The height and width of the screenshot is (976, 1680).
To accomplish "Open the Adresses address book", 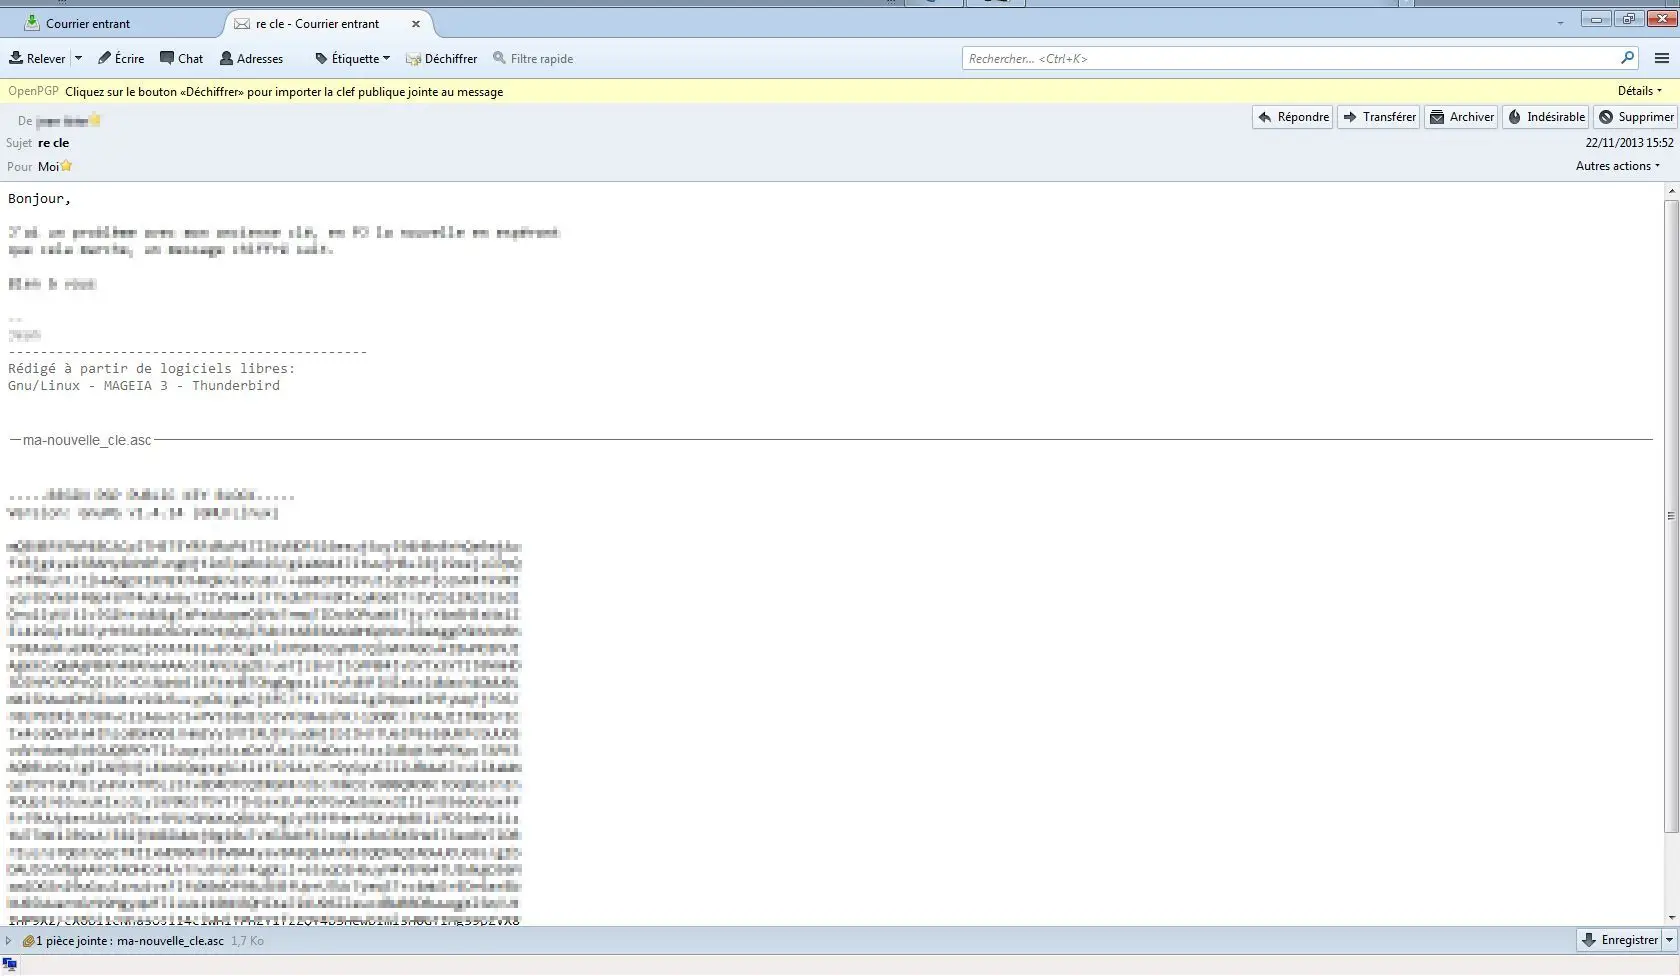I will tap(251, 58).
